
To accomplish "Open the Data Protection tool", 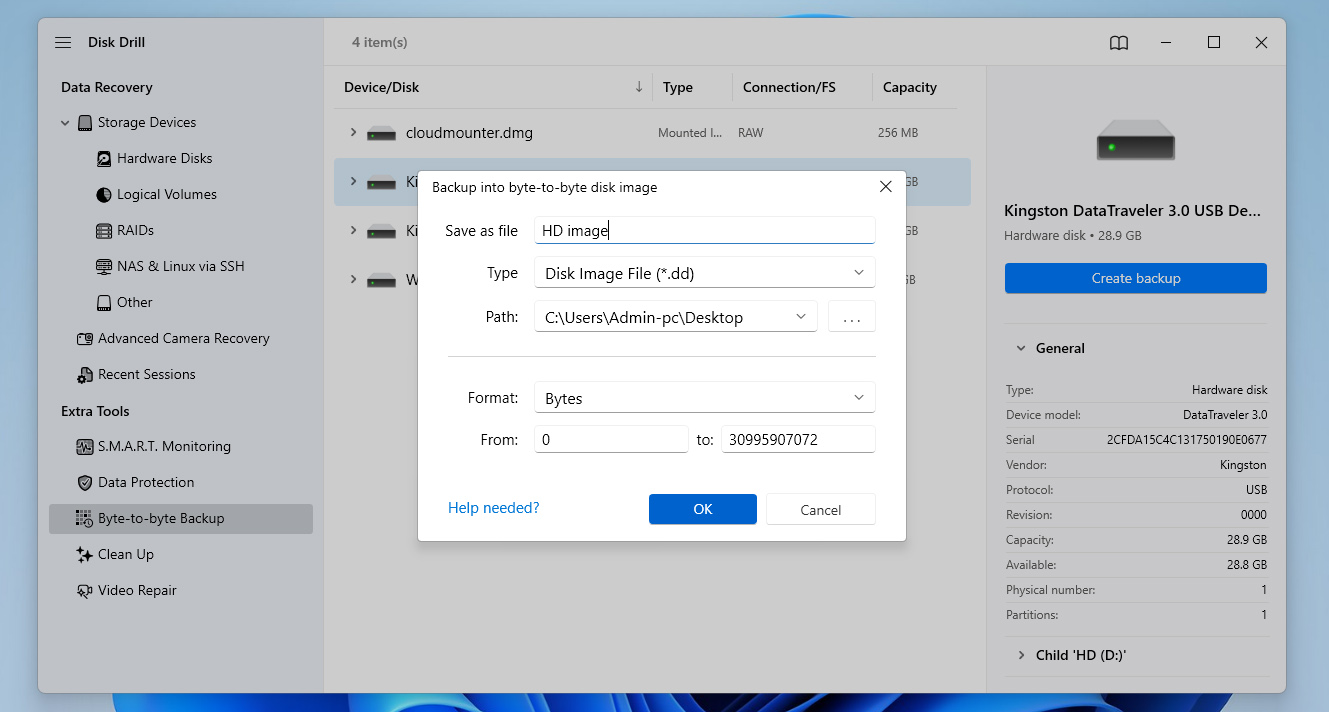I will point(146,483).
